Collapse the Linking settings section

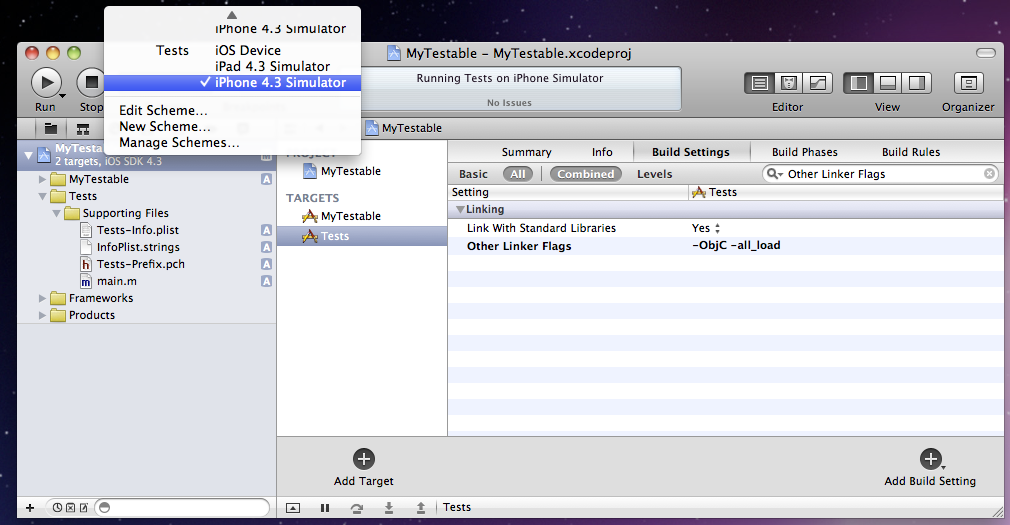coord(460,209)
